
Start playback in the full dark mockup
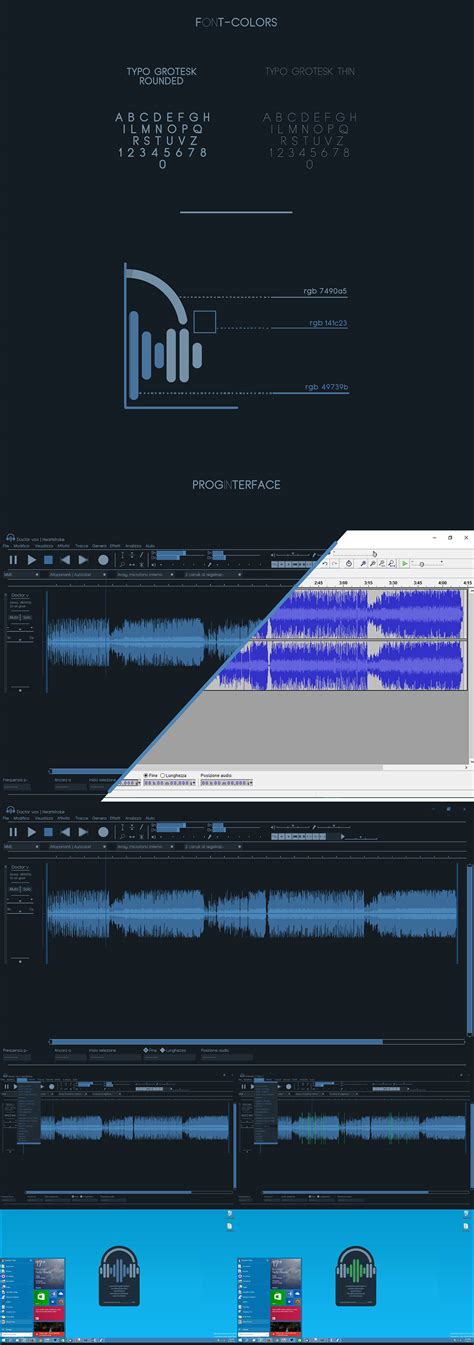tap(32, 831)
